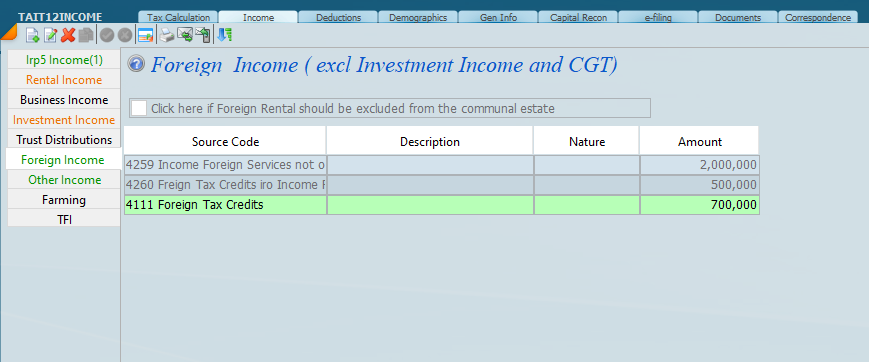Click the Amount column header
The width and height of the screenshot is (869, 362).
click(699, 141)
